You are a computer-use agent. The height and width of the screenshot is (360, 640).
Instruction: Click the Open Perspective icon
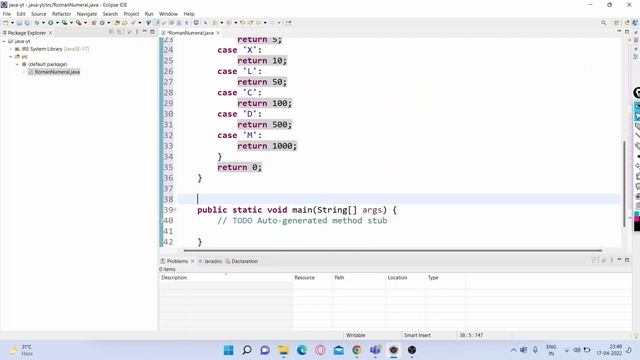(x=616, y=23)
